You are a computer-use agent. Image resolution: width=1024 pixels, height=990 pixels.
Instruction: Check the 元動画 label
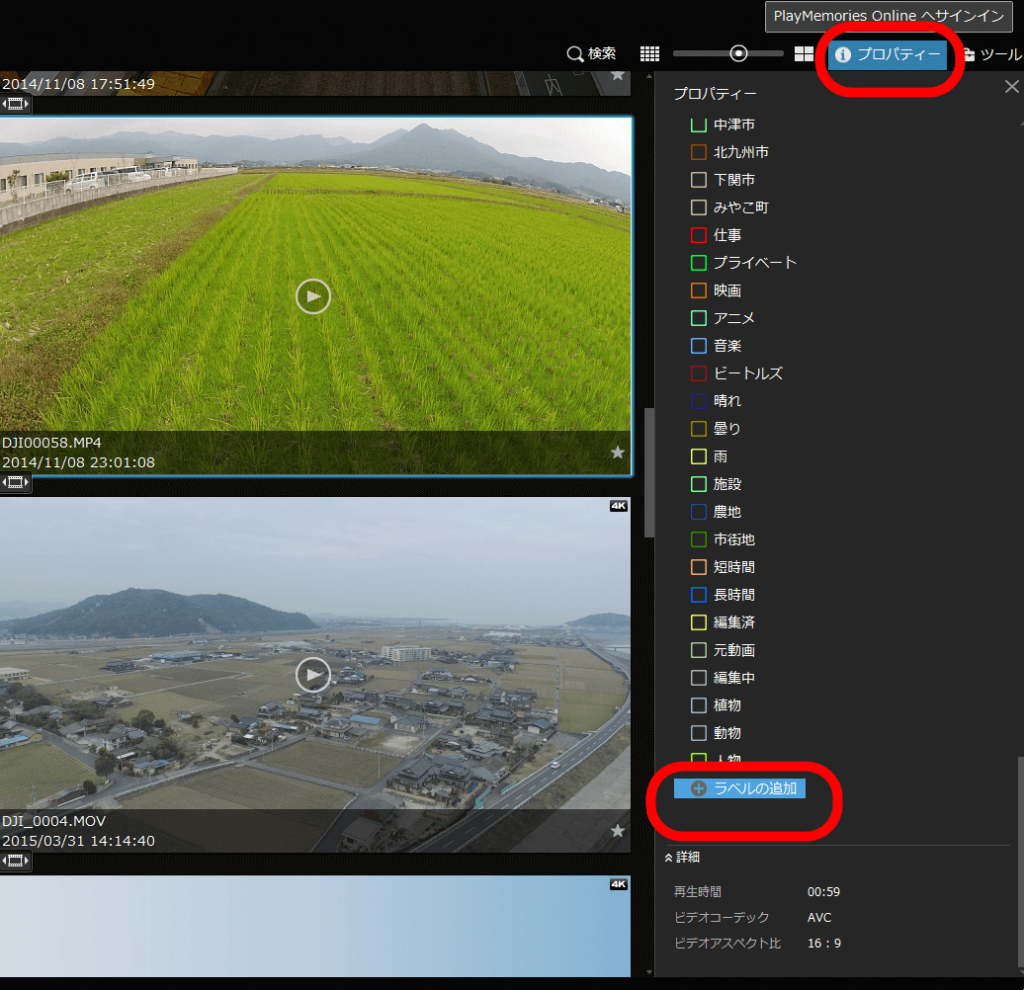(x=698, y=650)
